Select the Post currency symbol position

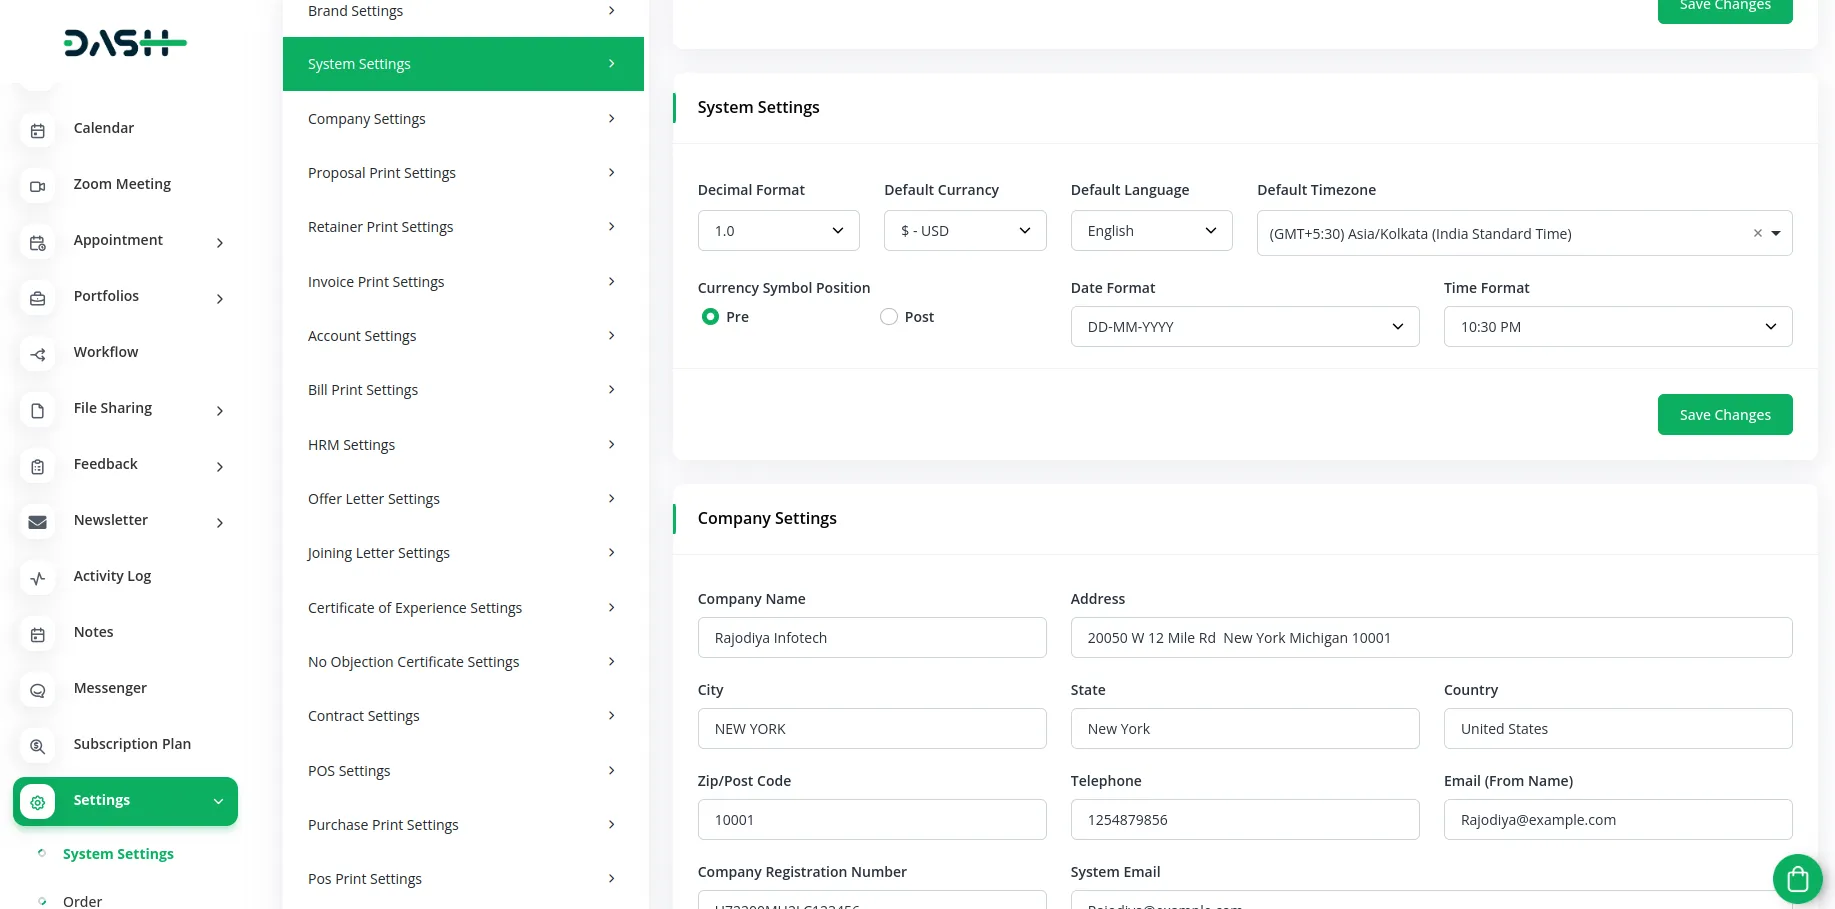[889, 317]
